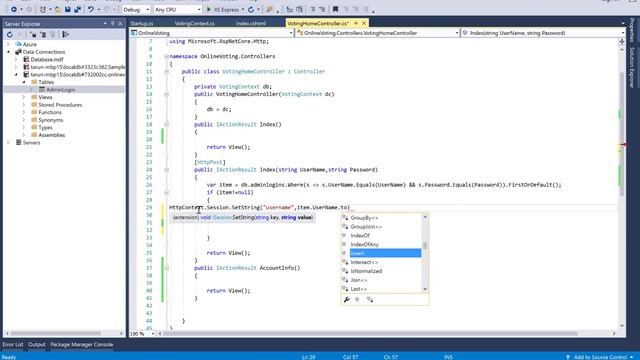Select the Assemblies folder
This screenshot has width=640, height=360.
pos(51,135)
